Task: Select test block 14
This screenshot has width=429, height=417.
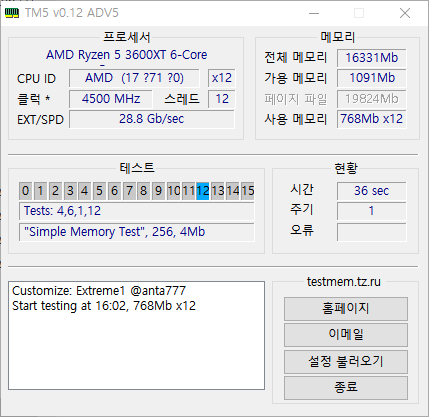Action: point(232,191)
